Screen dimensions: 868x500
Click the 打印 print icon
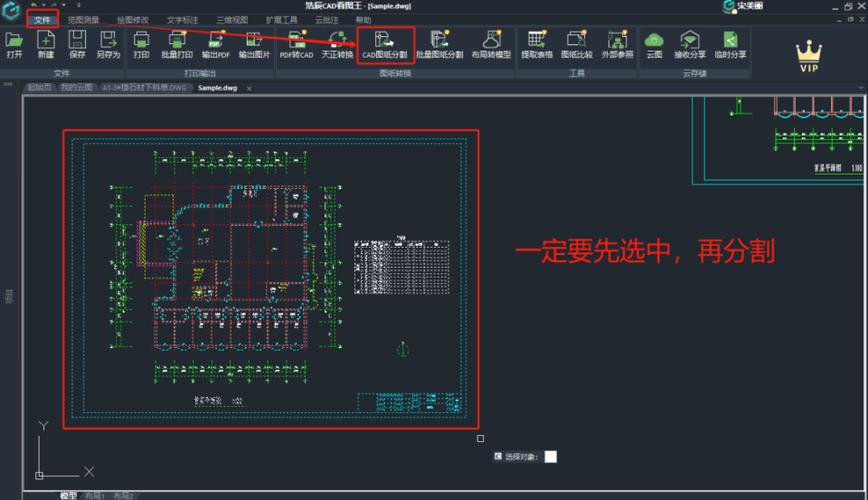tap(141, 44)
